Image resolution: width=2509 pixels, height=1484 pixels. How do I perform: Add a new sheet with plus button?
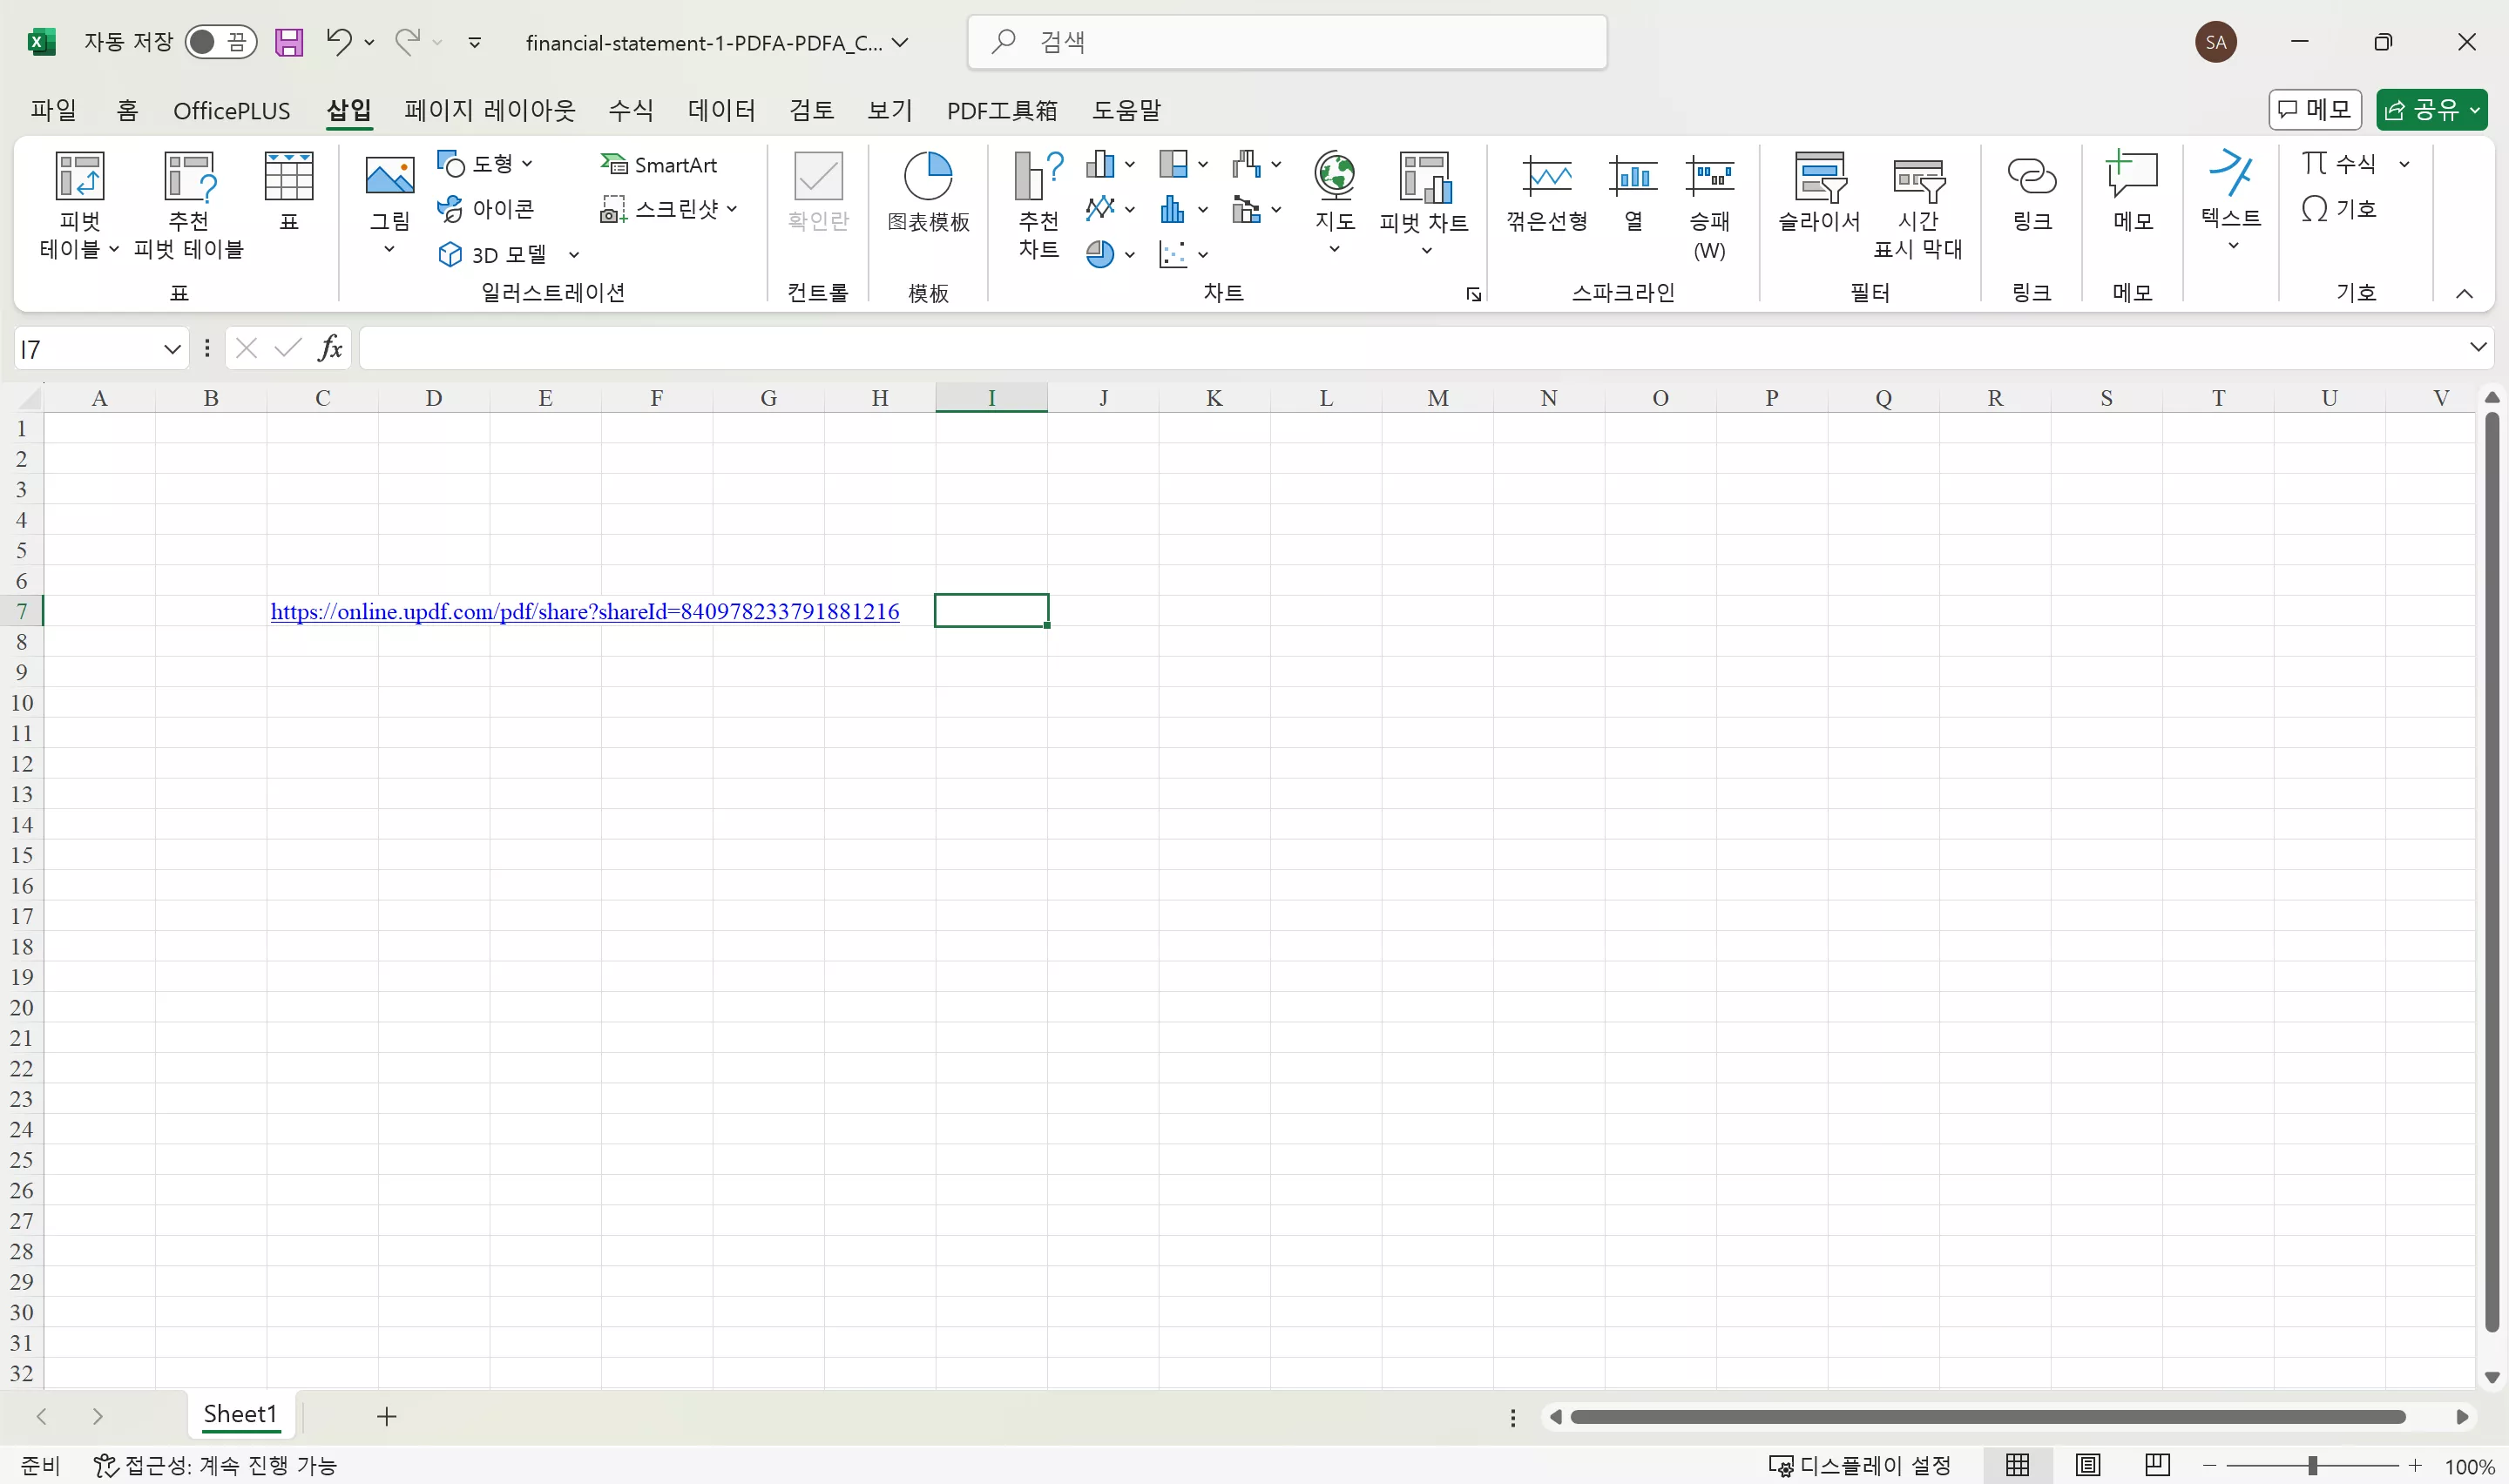click(387, 1416)
